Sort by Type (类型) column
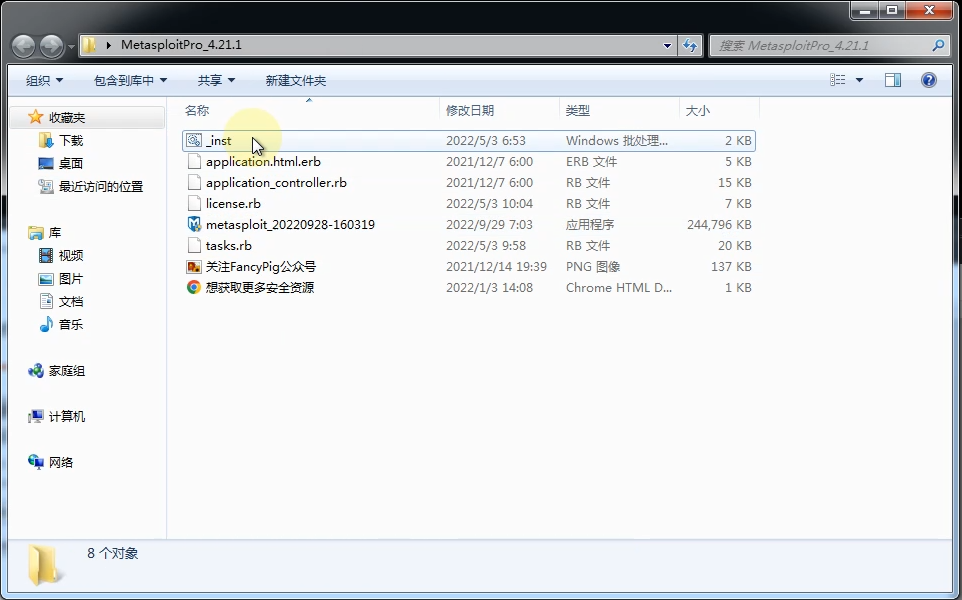This screenshot has width=962, height=600. pyautogui.click(x=578, y=110)
